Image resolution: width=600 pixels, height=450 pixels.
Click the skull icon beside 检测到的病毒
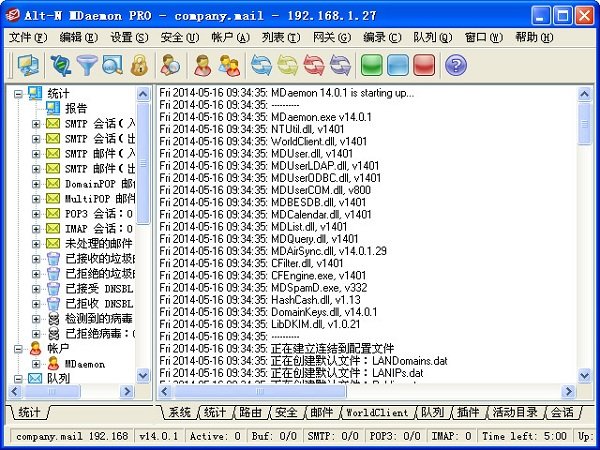pos(54,319)
